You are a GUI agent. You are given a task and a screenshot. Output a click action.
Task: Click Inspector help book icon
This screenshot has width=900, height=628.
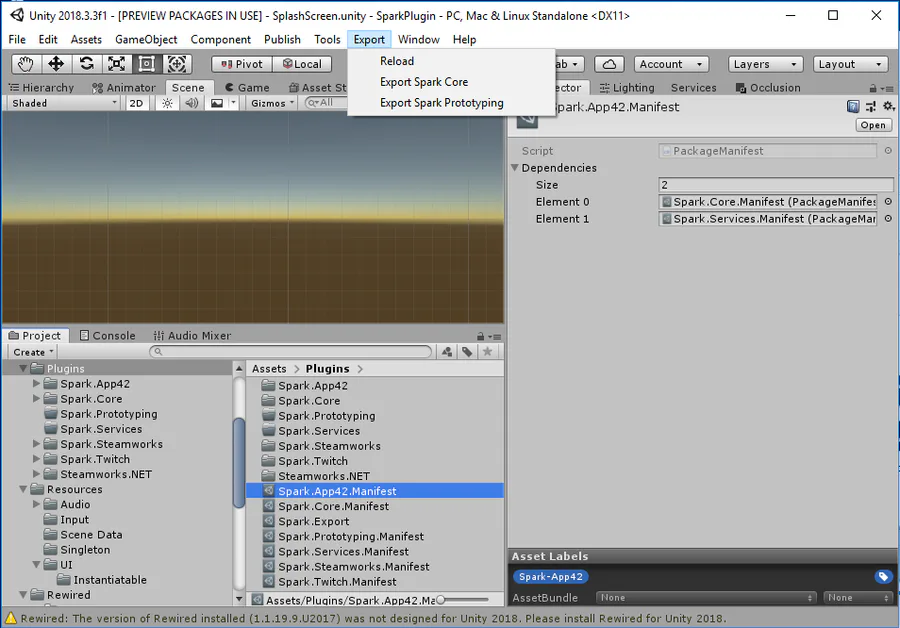(x=853, y=106)
